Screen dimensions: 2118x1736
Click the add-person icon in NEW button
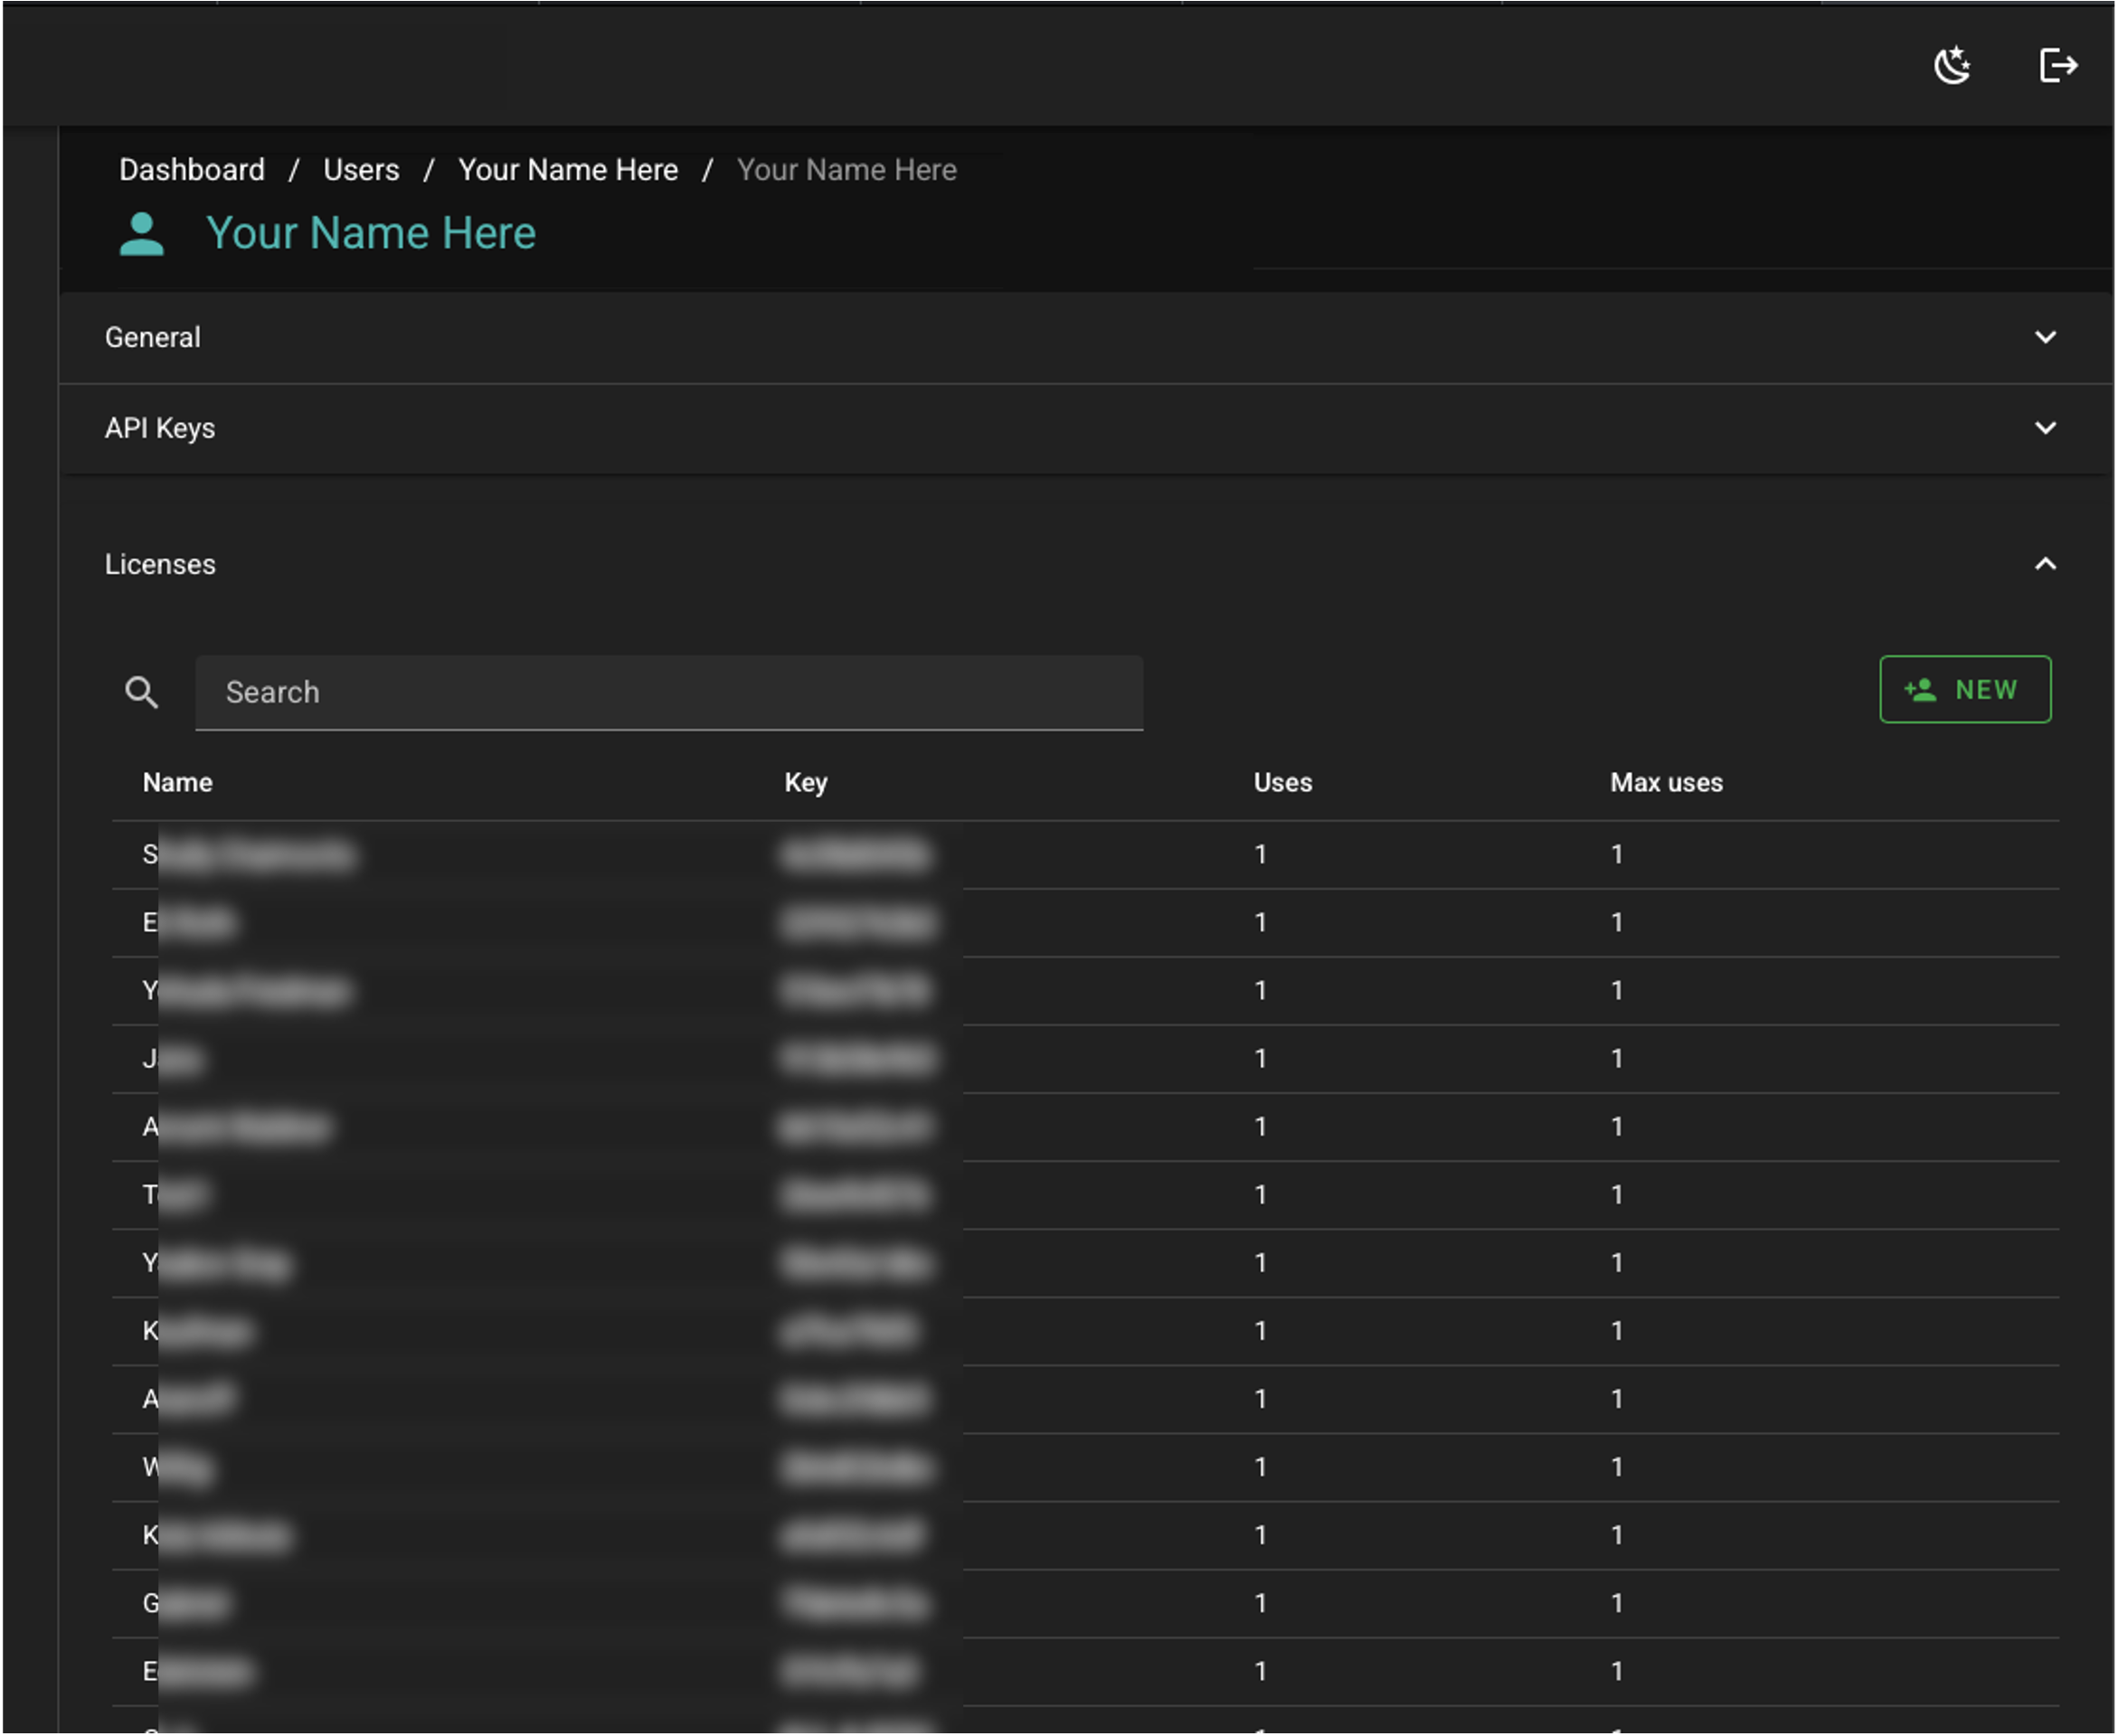tap(1920, 690)
